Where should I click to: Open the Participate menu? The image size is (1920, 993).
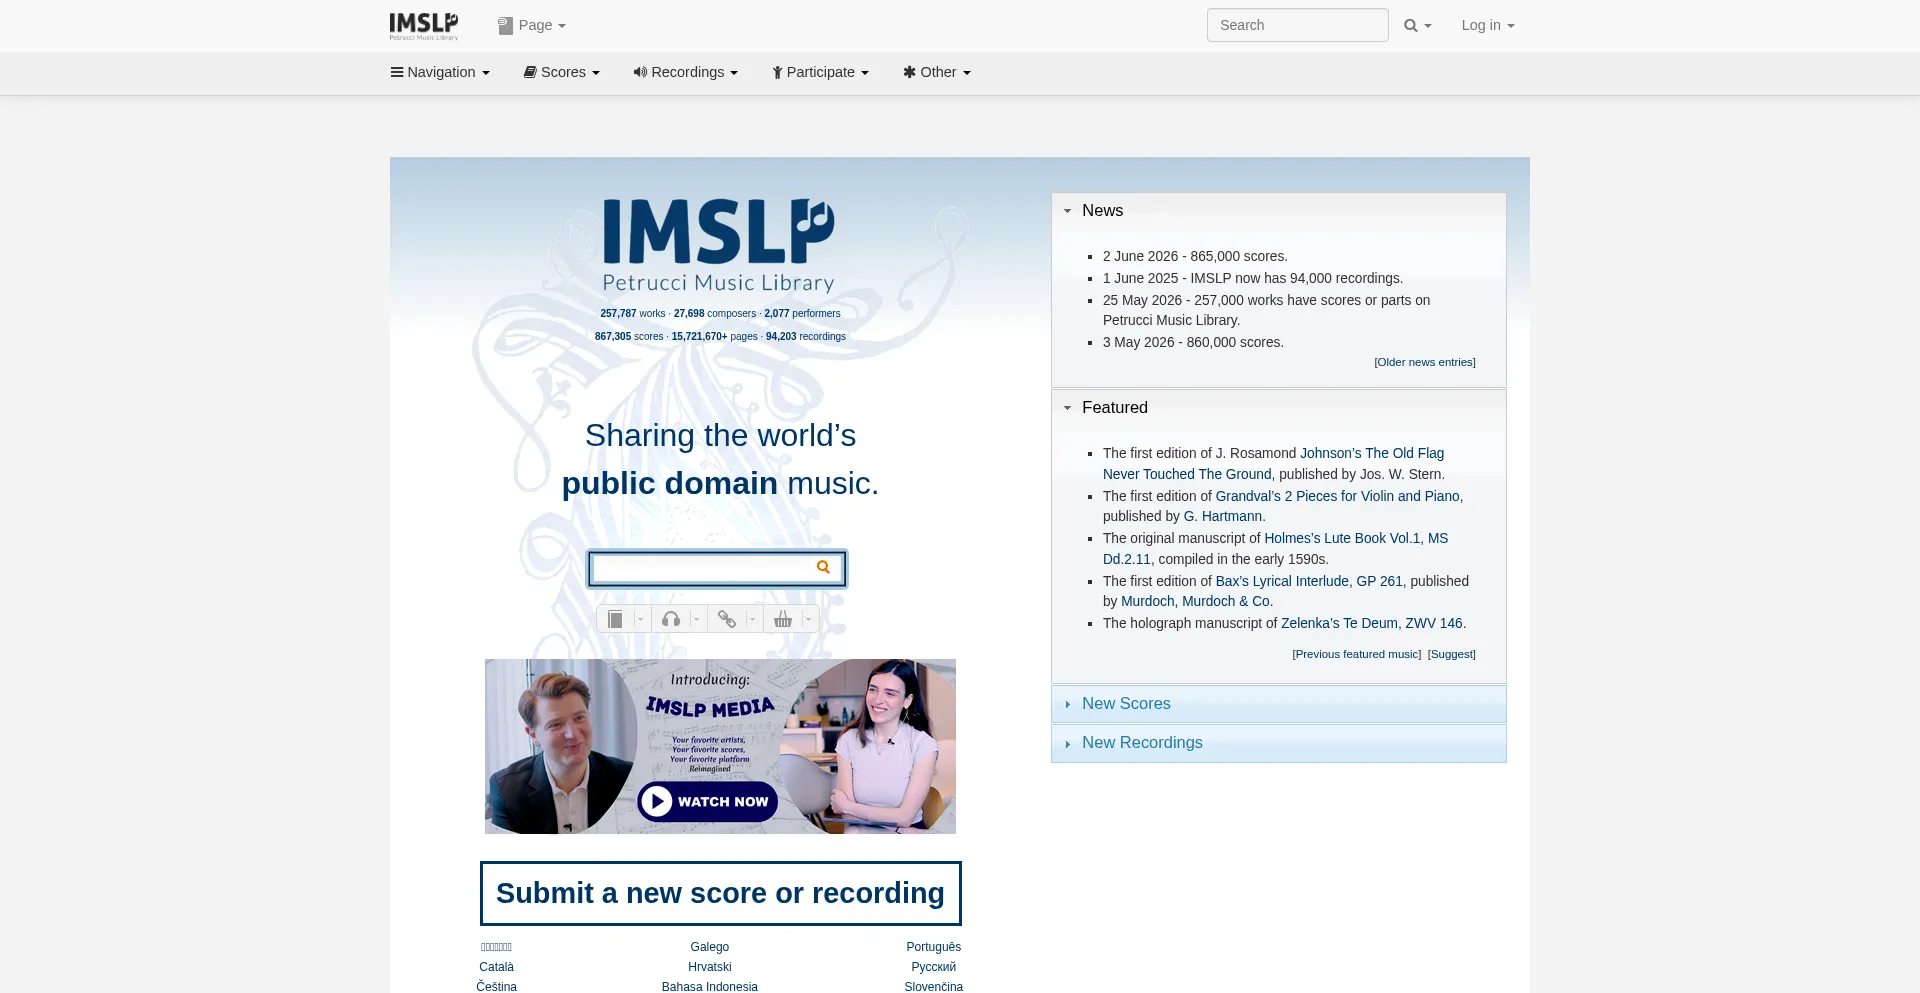click(x=821, y=72)
